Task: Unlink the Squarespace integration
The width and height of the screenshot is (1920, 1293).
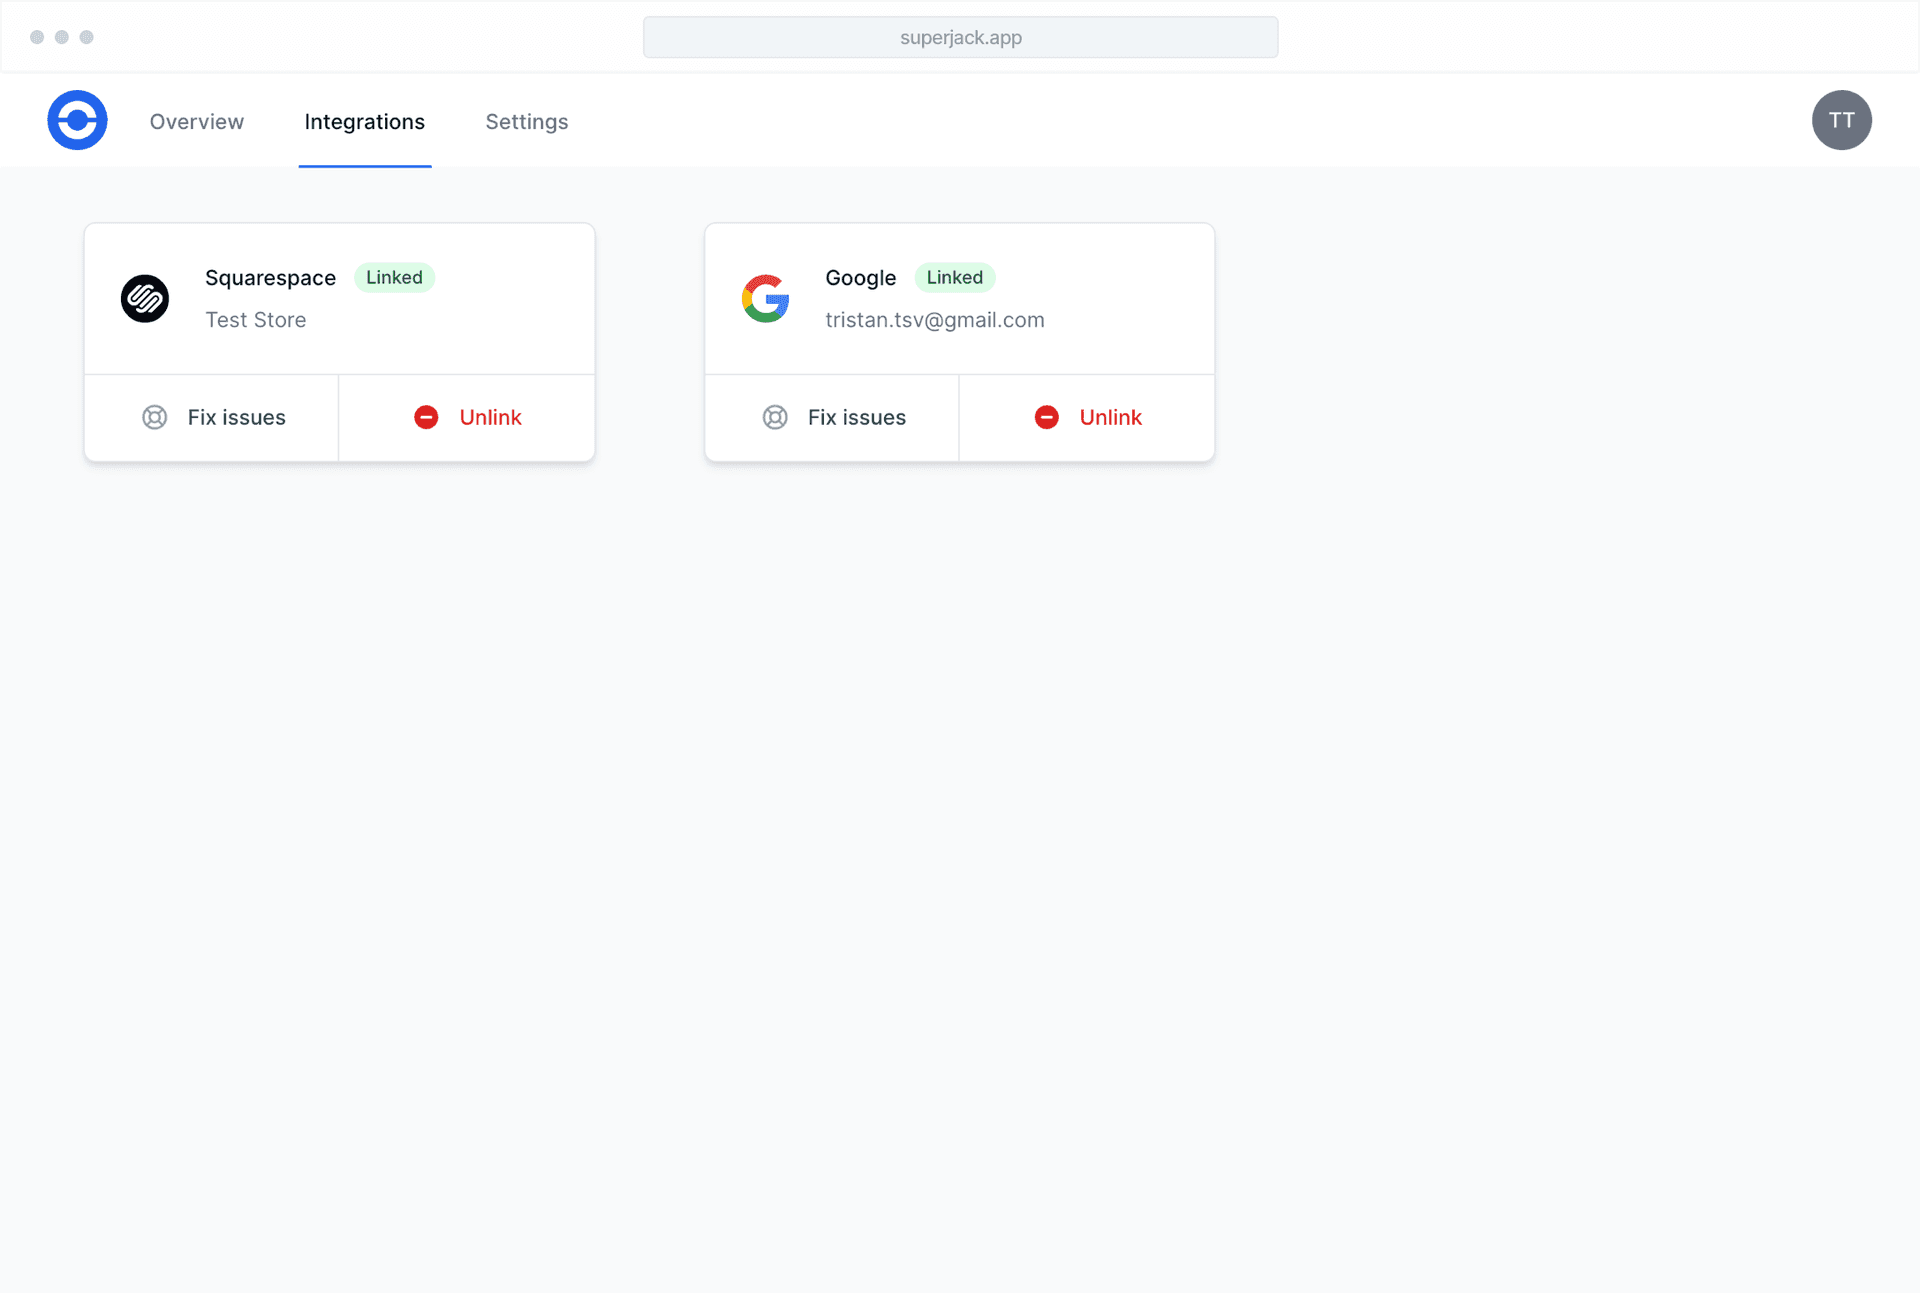Action: 489,417
